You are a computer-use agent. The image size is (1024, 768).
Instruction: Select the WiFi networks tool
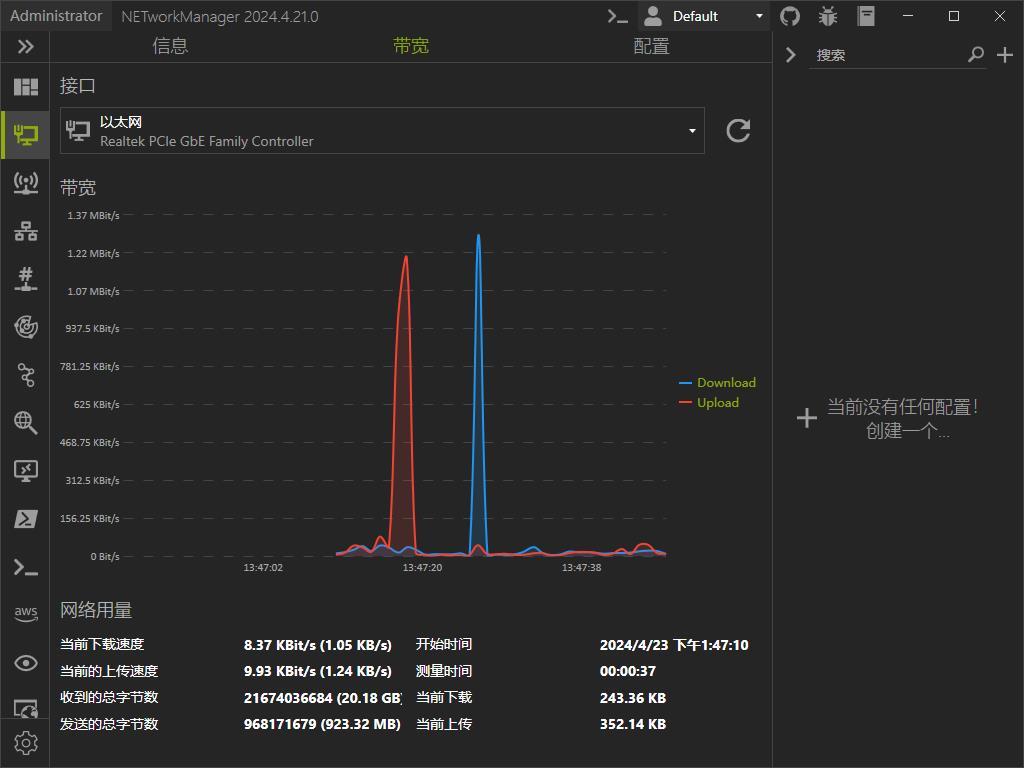pos(25,183)
